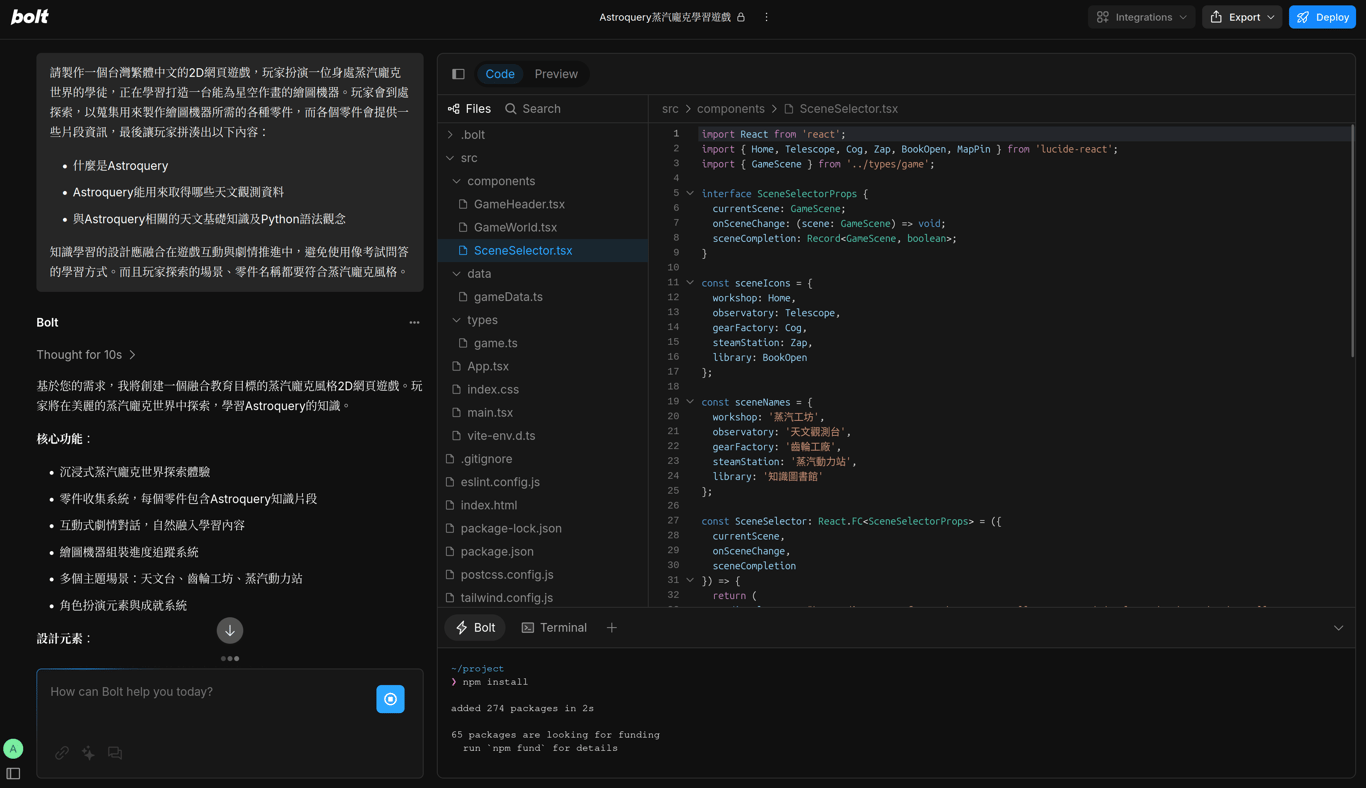Screen dimensions: 1366x788
Task: Open Bolt message options three dots
Action: [414, 323]
